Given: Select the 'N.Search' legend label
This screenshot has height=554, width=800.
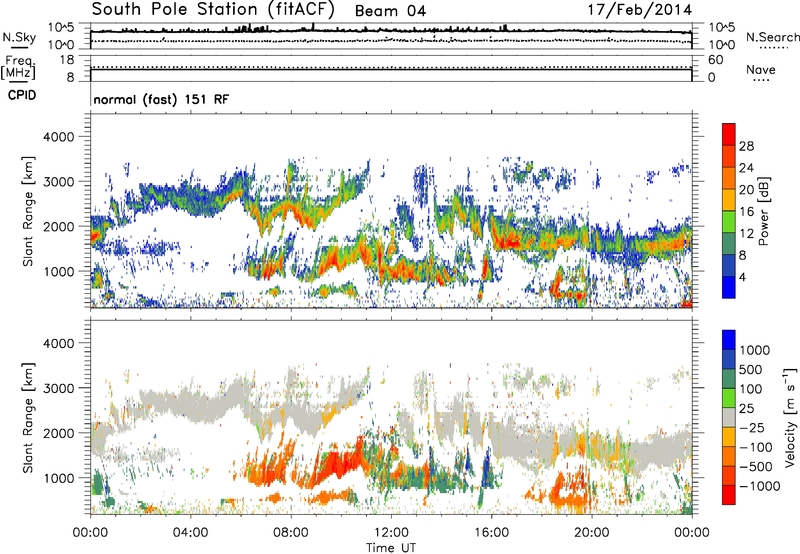Looking at the screenshot, I should (773, 37).
